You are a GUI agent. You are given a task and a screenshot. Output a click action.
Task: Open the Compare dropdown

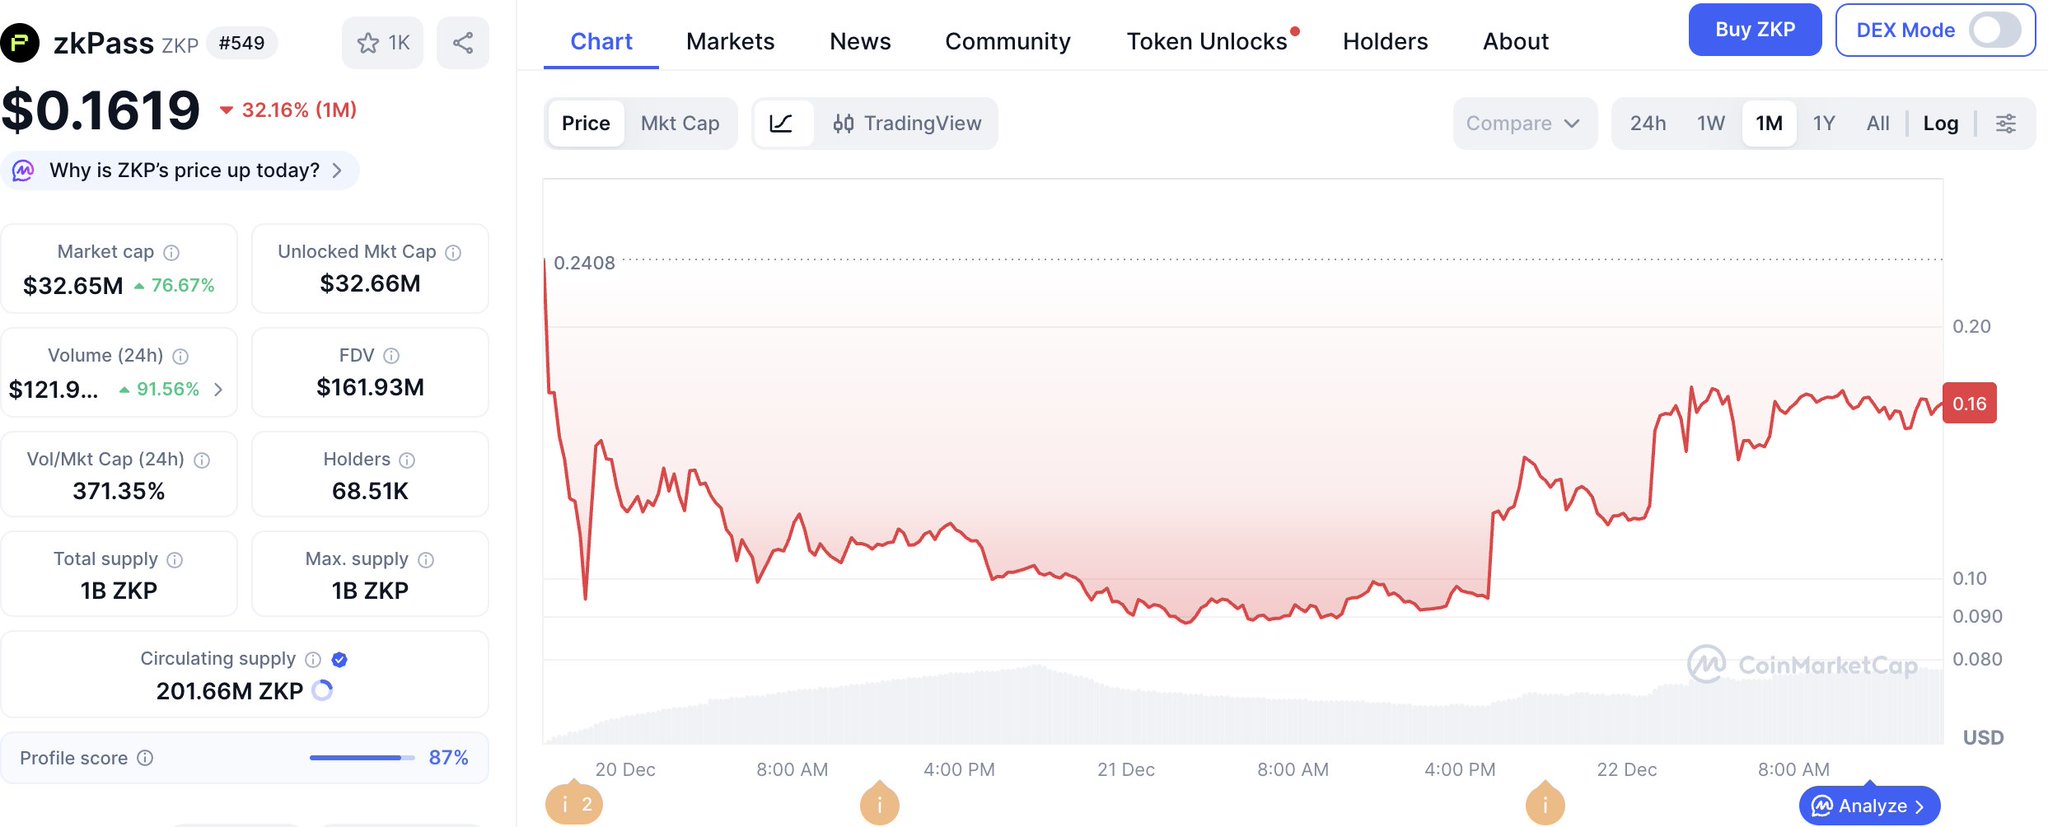point(1523,123)
